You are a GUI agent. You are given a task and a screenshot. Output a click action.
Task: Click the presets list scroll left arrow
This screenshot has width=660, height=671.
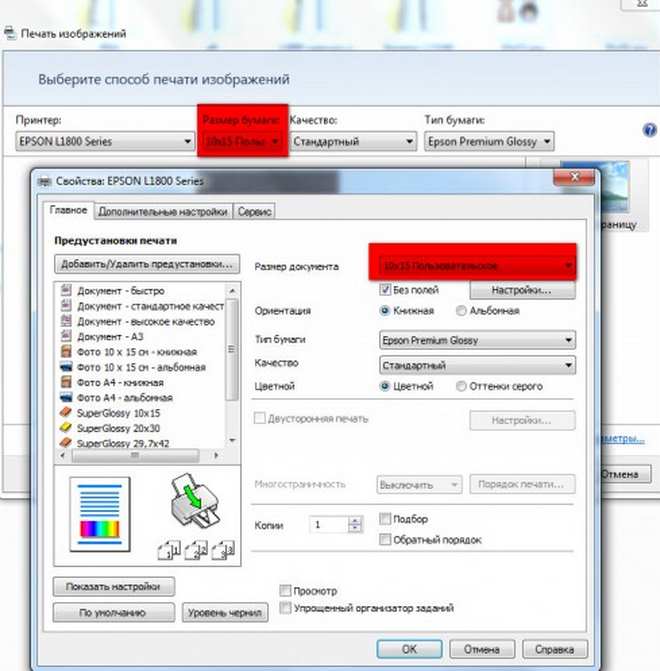point(62,455)
